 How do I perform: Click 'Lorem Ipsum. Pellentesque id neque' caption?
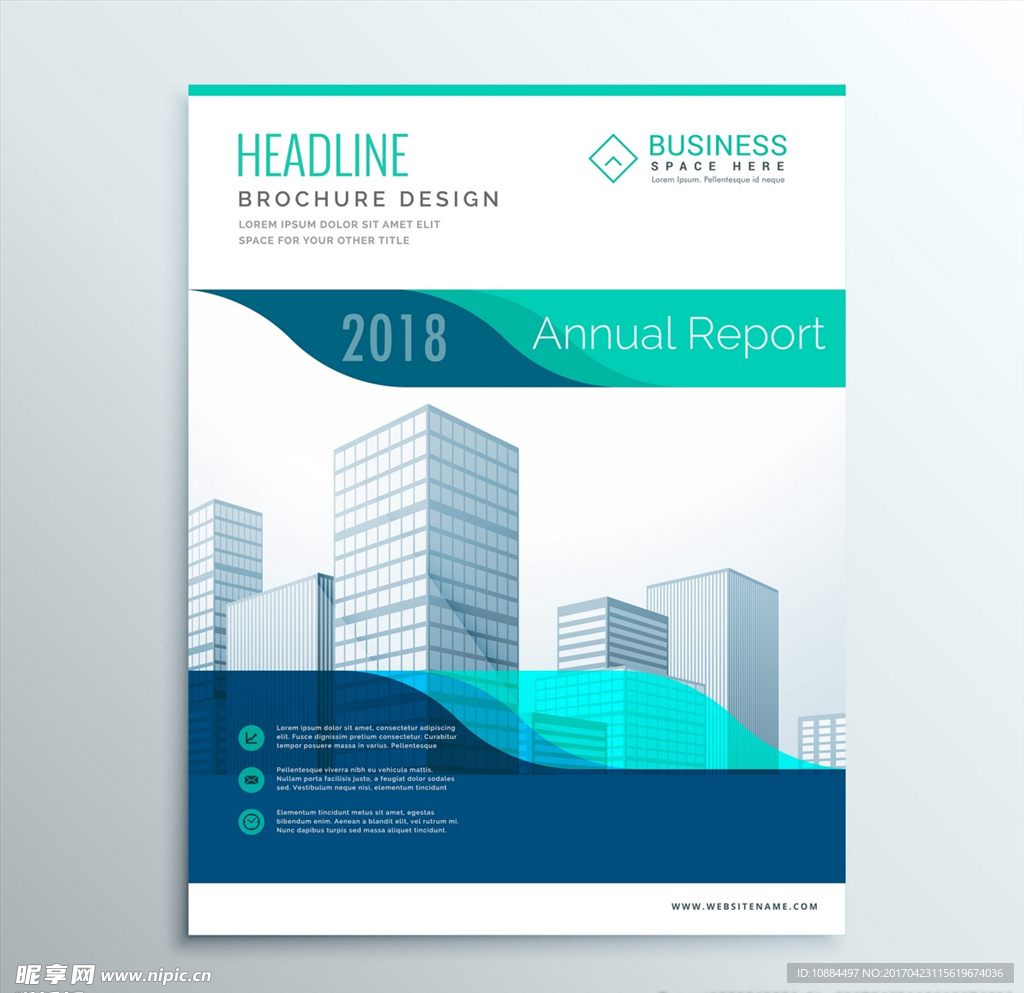(x=718, y=180)
